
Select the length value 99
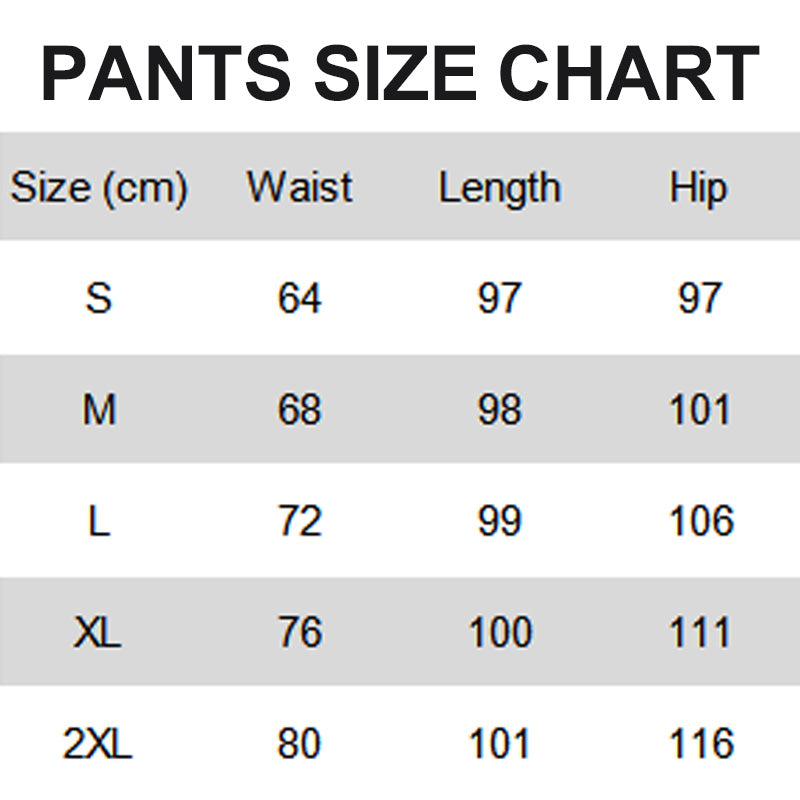499,521
